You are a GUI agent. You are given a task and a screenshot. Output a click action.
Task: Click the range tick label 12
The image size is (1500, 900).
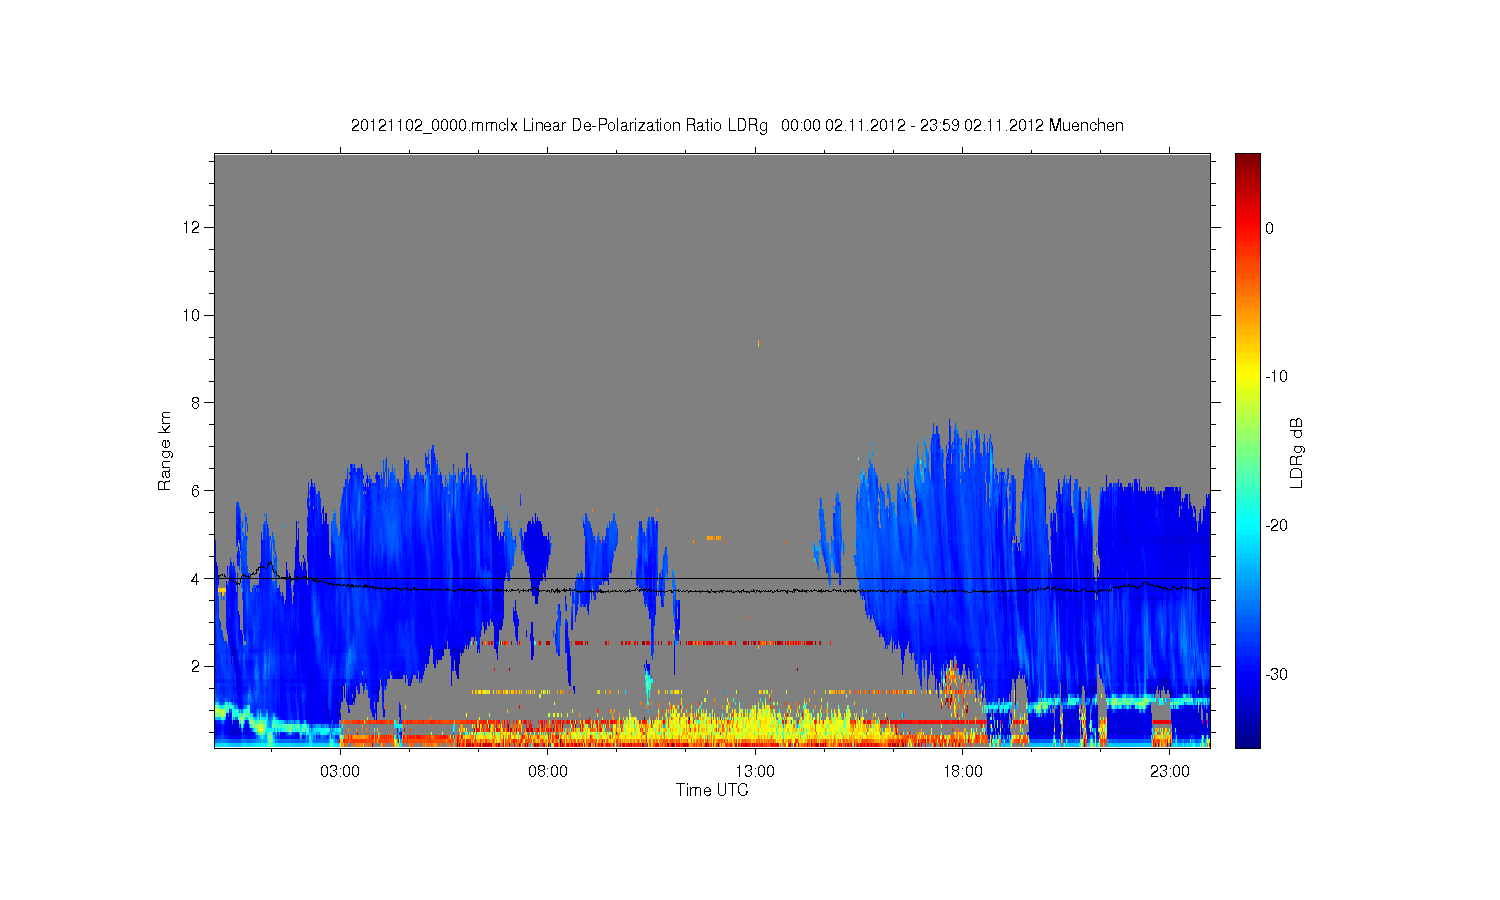[x=193, y=228]
